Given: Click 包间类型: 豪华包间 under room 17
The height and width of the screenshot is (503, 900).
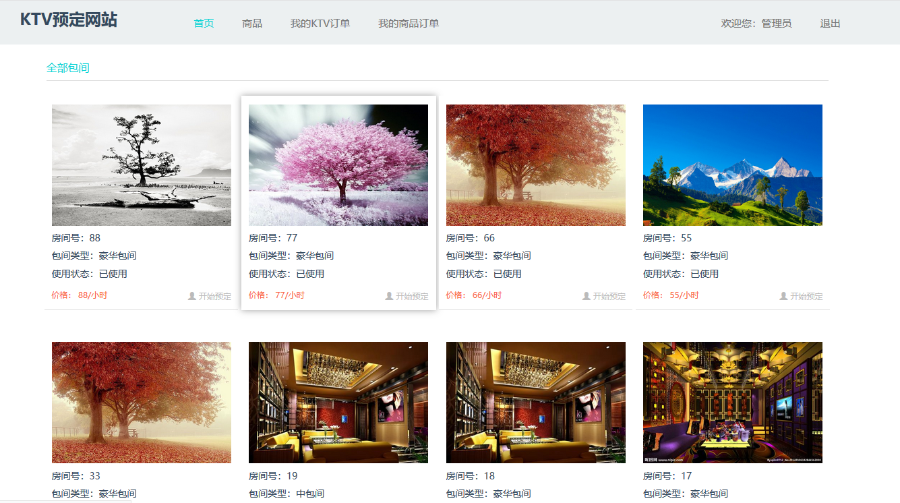Looking at the screenshot, I should tap(685, 494).
